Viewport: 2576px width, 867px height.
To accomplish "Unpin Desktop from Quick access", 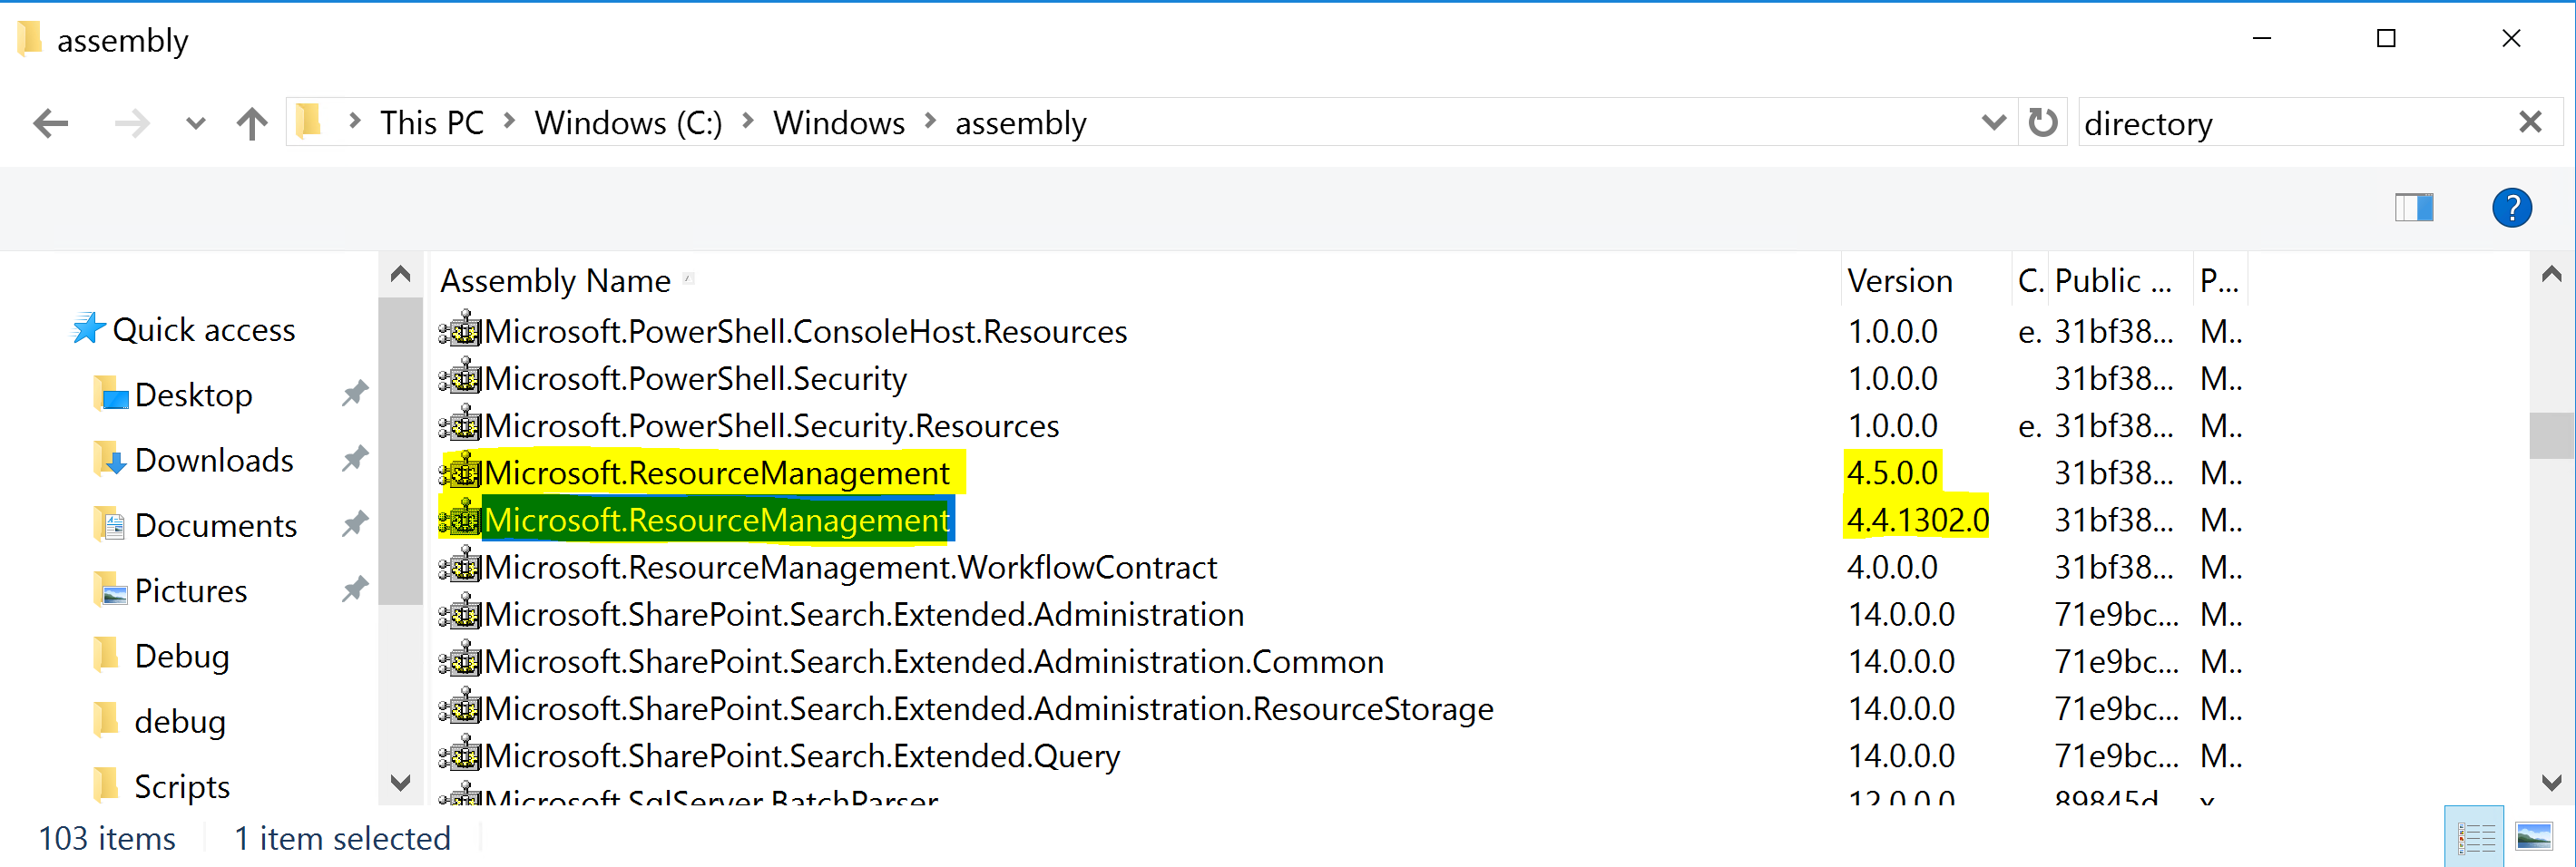I will click(355, 393).
